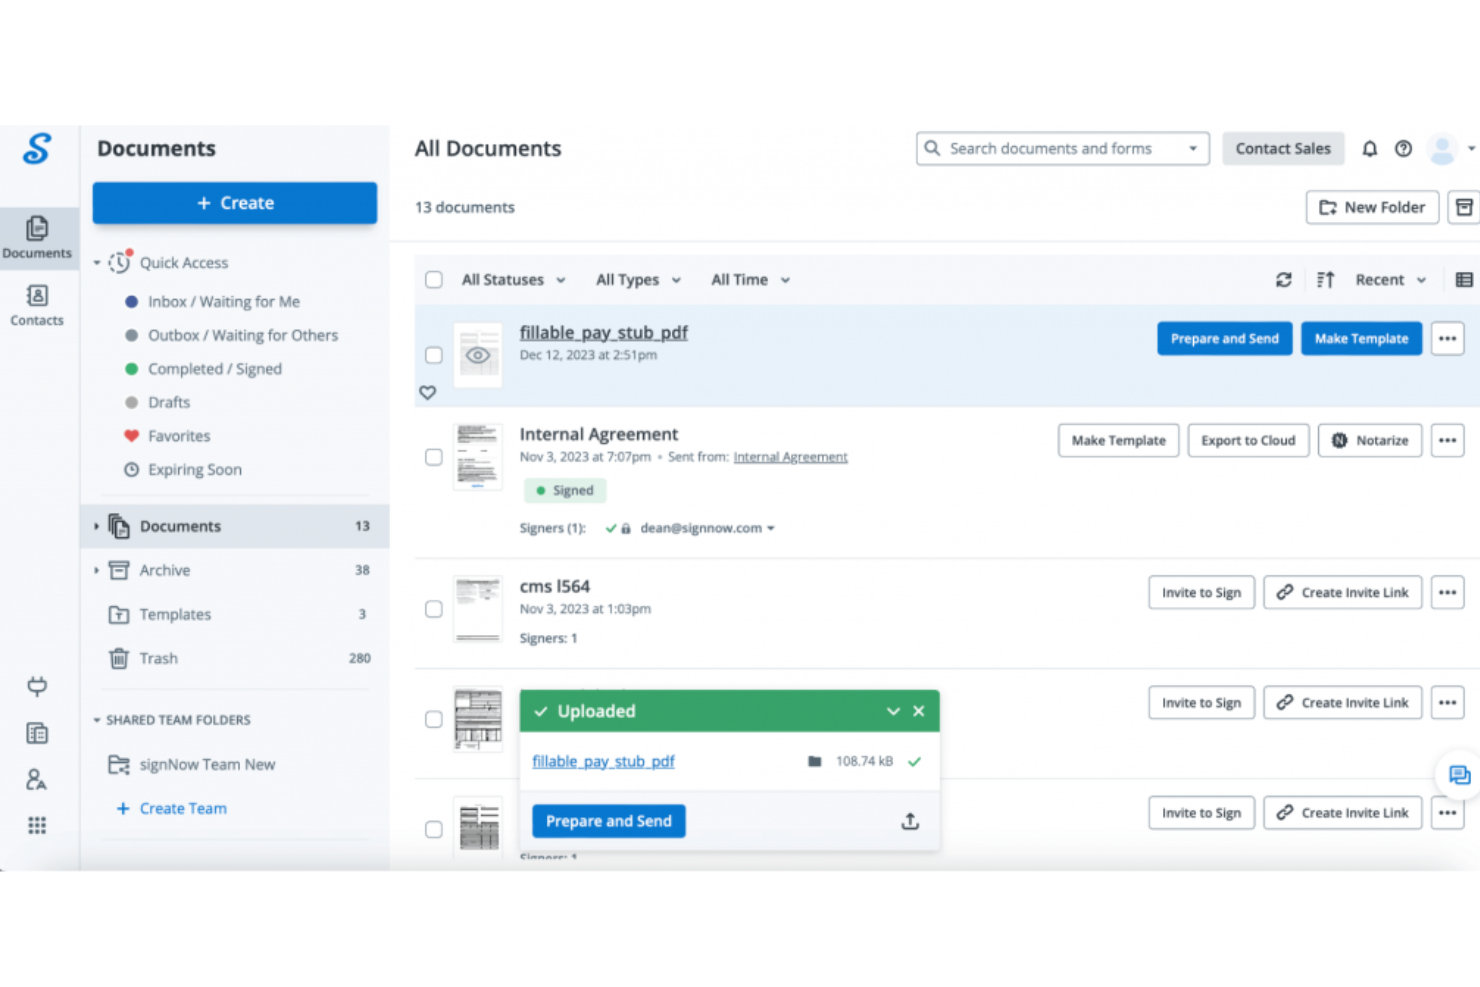Toggle the select all documents checkbox
The height and width of the screenshot is (987, 1480).
(x=434, y=280)
